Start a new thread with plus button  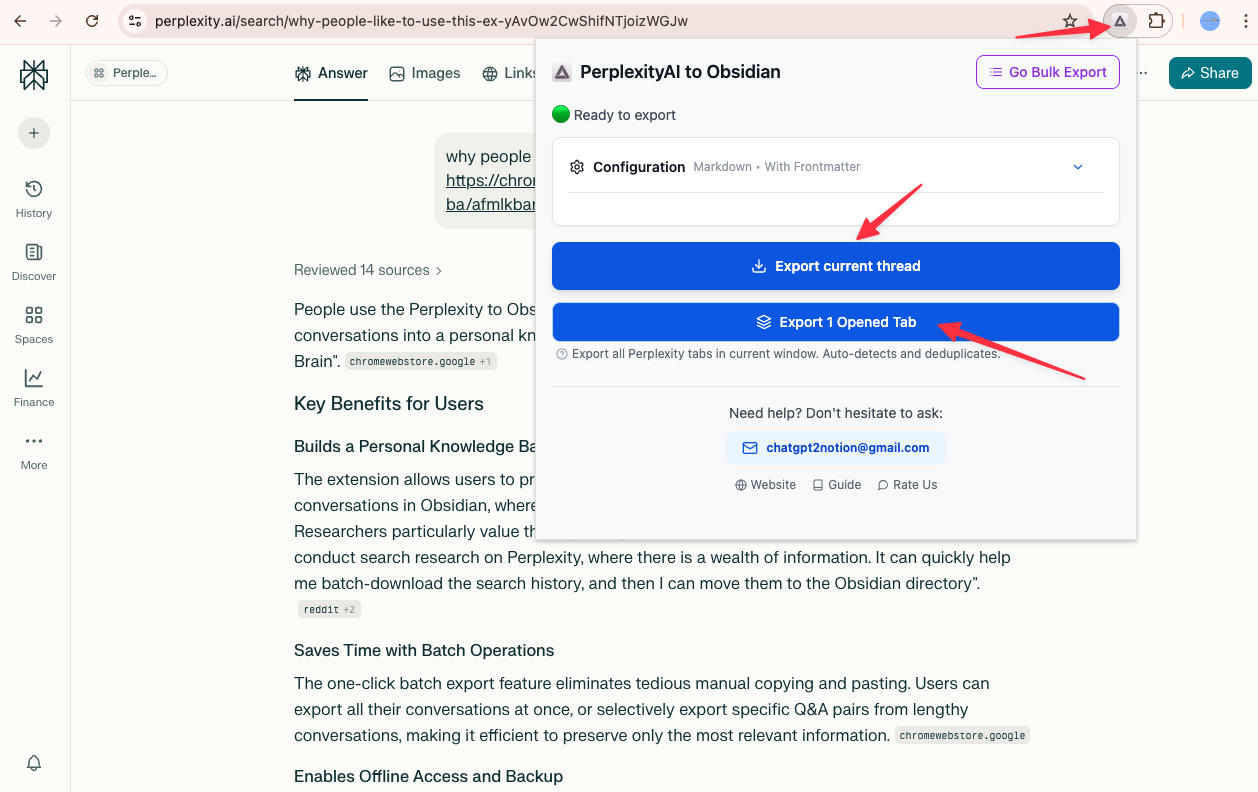pyautogui.click(x=34, y=133)
